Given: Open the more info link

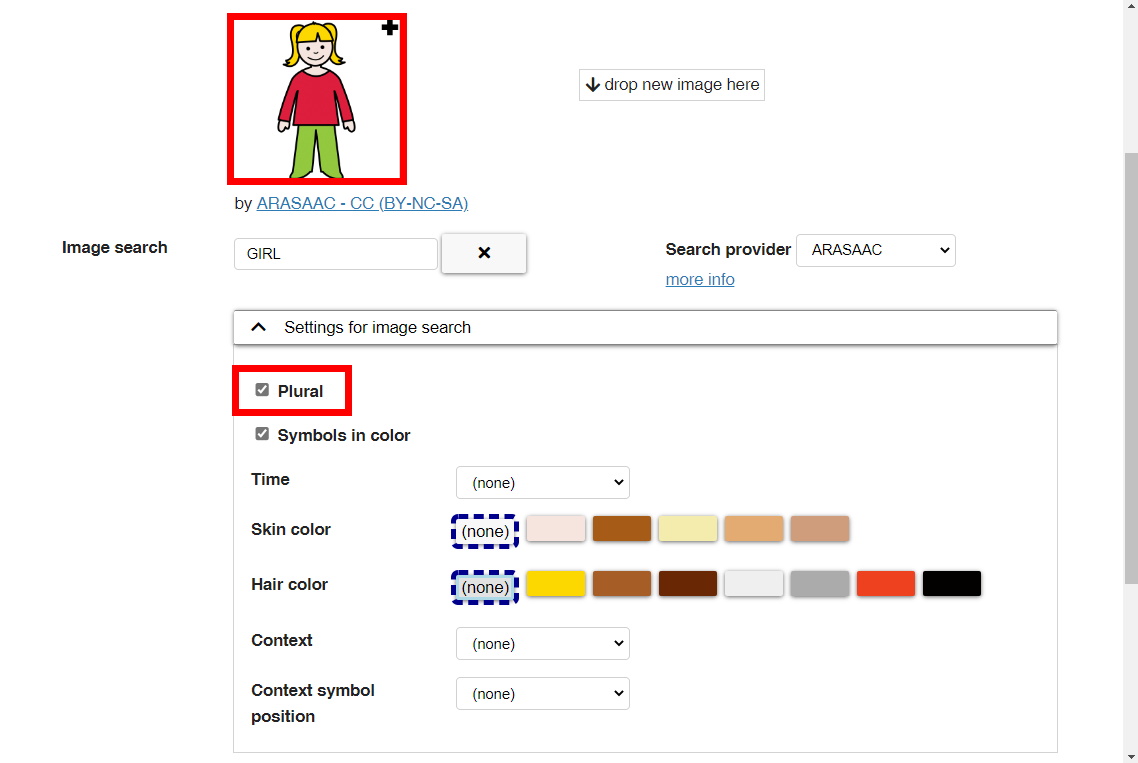Looking at the screenshot, I should click(700, 280).
